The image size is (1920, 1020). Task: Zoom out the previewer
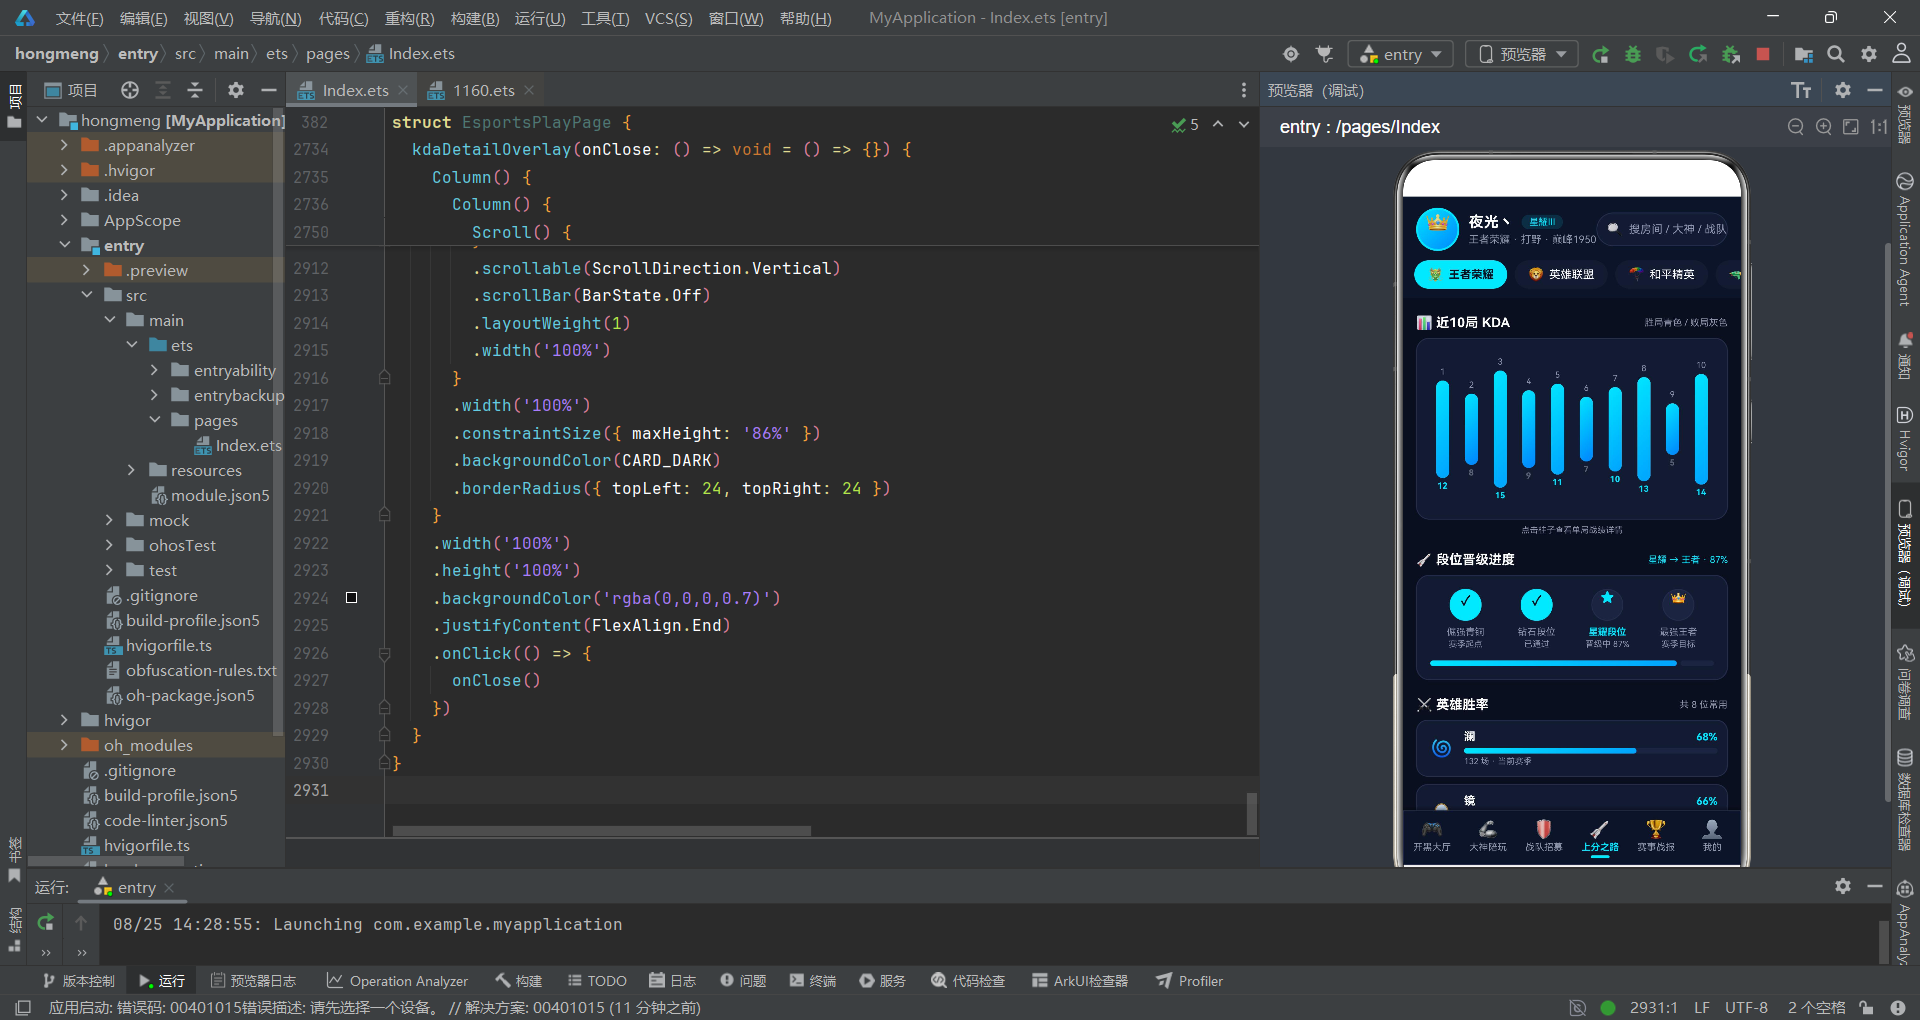coord(1796,127)
